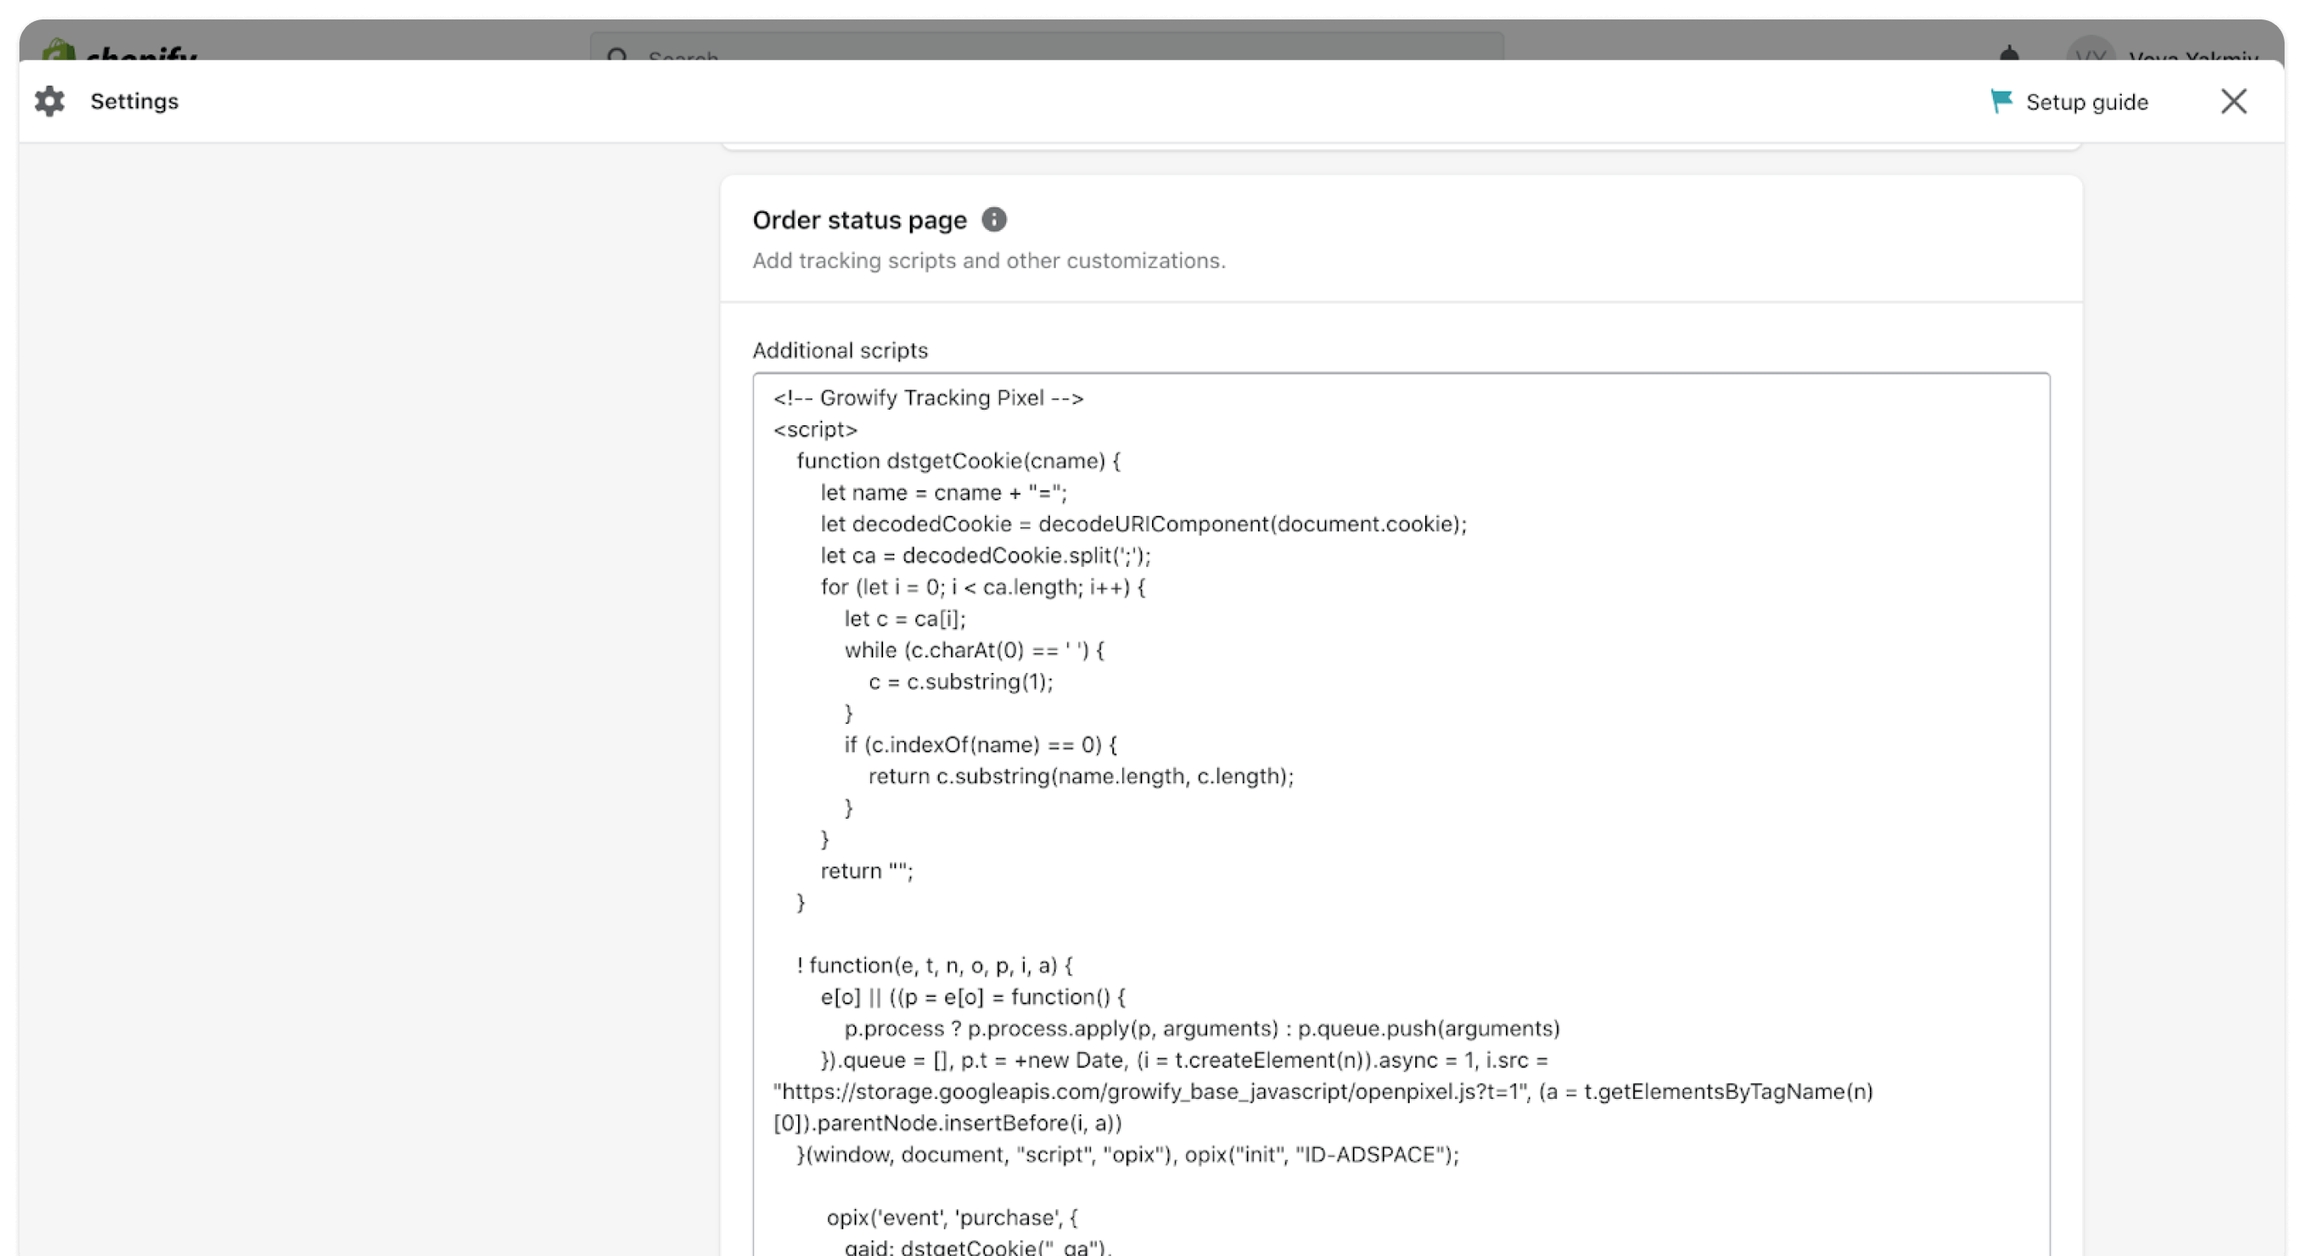Click the 'Growify Tracking Pixel' comment line

(x=928, y=398)
